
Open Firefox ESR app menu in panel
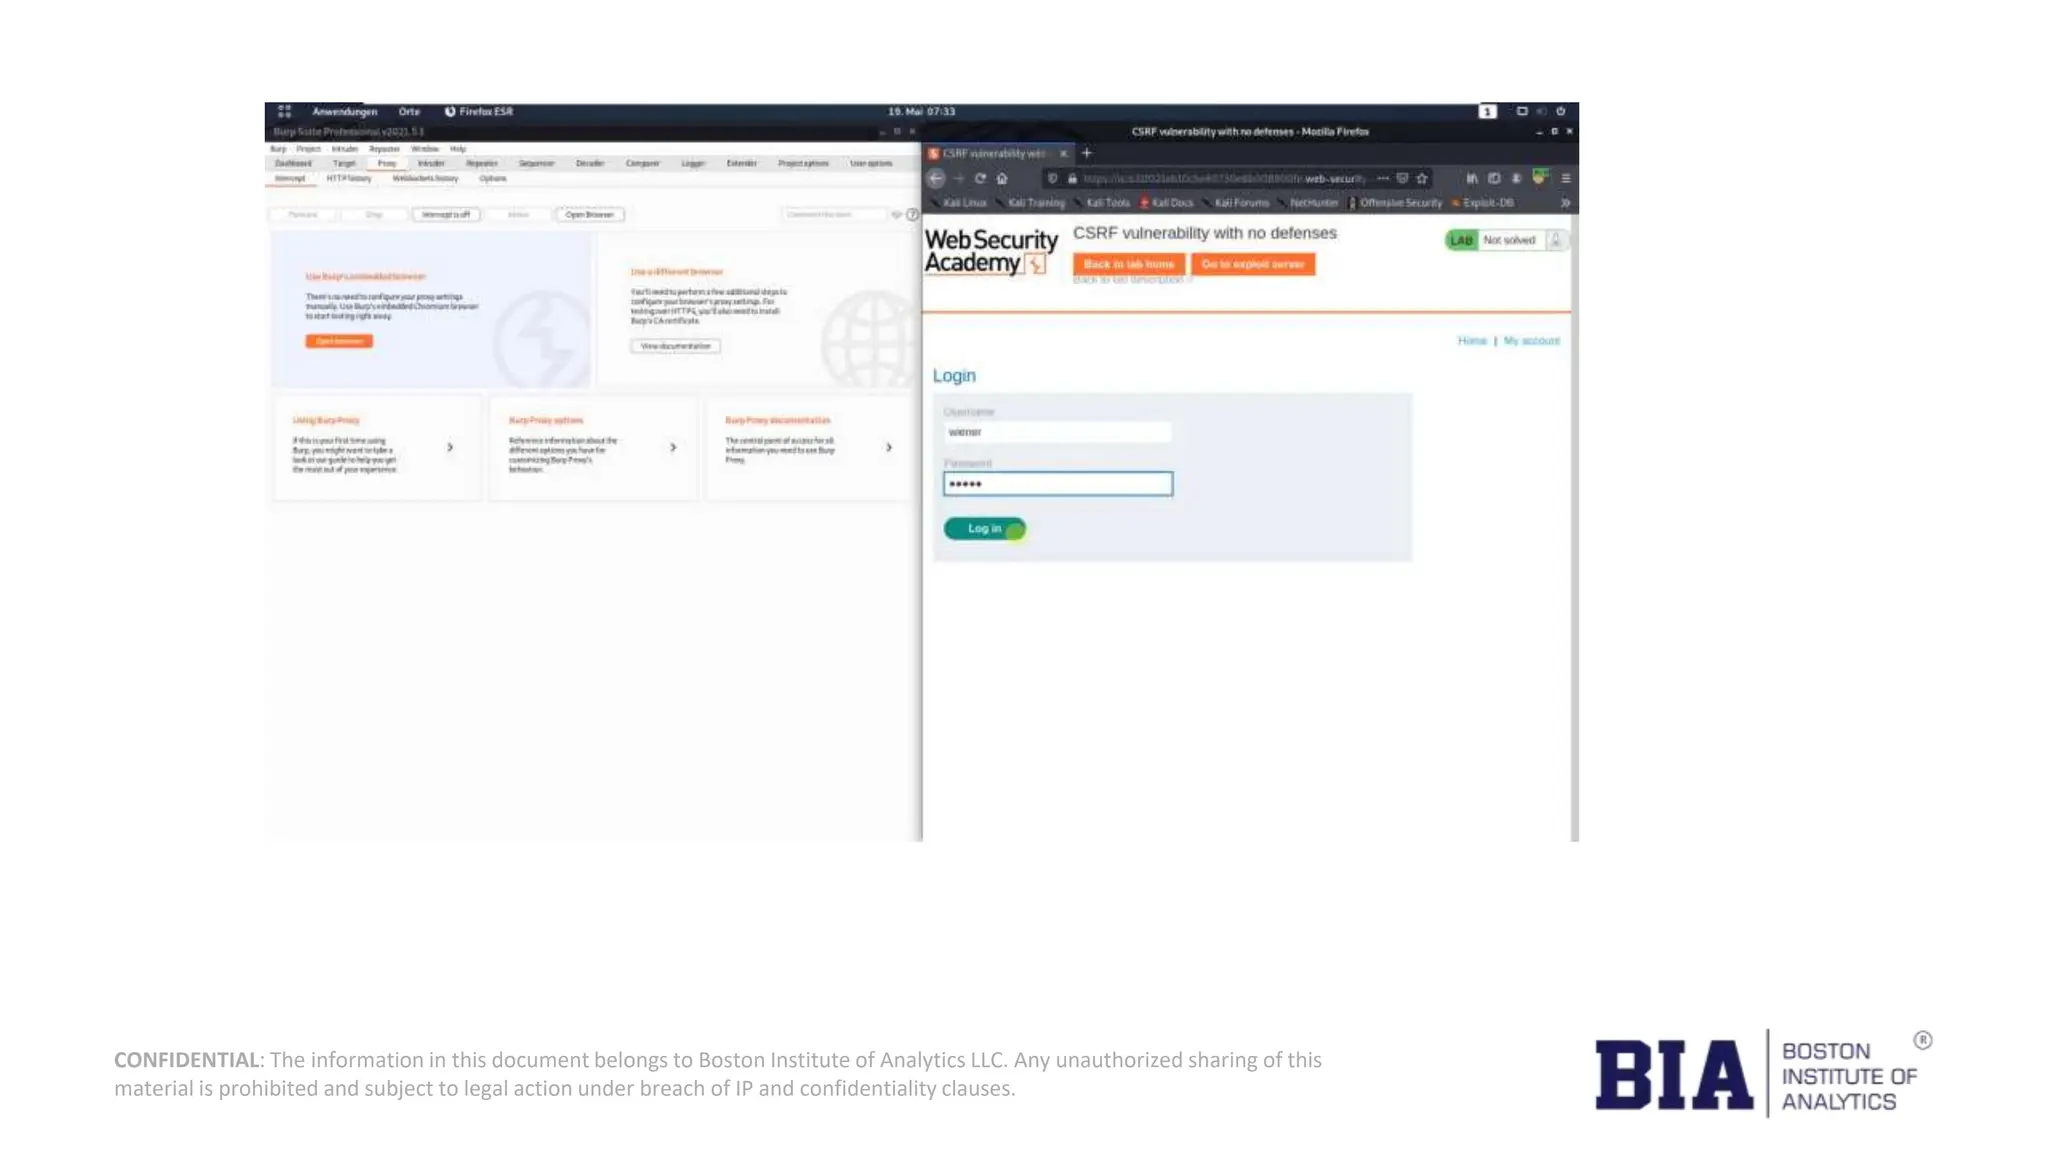(x=479, y=111)
